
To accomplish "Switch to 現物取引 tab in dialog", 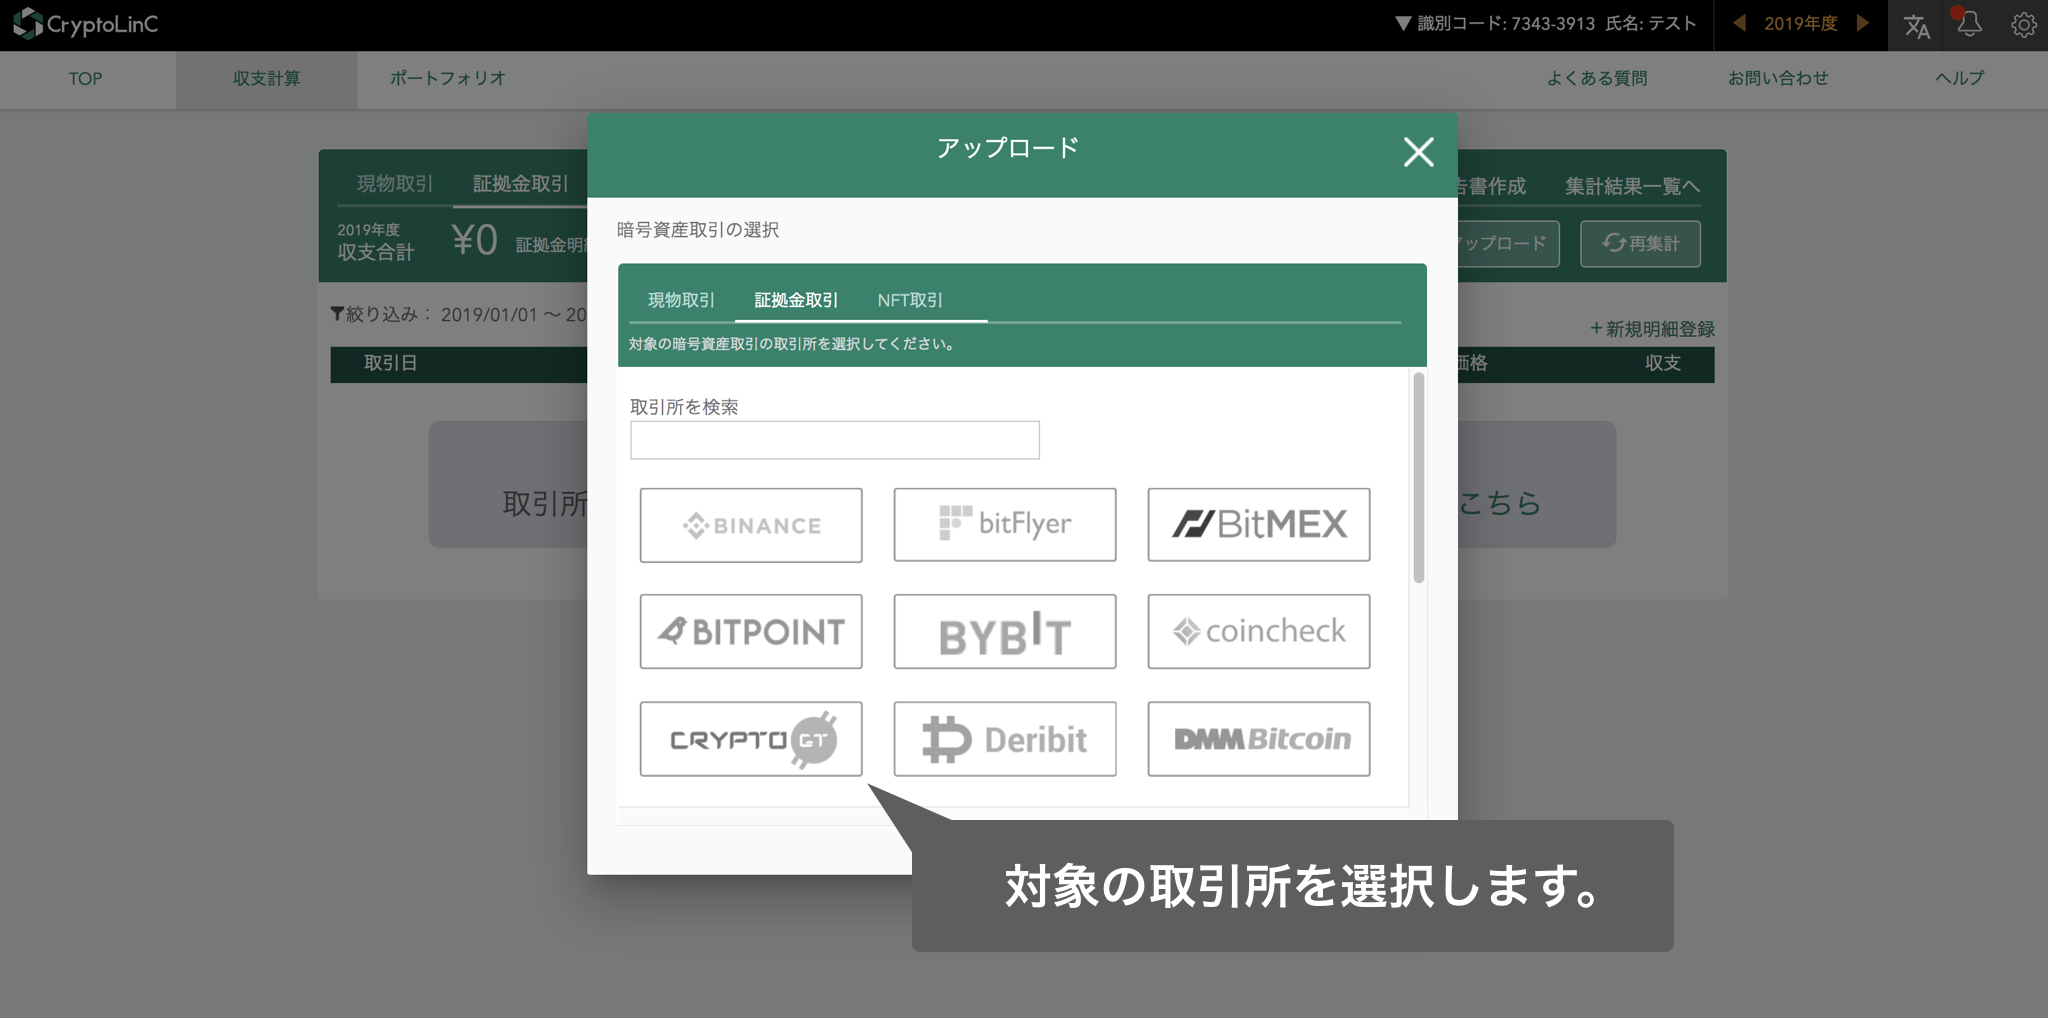I will (681, 300).
